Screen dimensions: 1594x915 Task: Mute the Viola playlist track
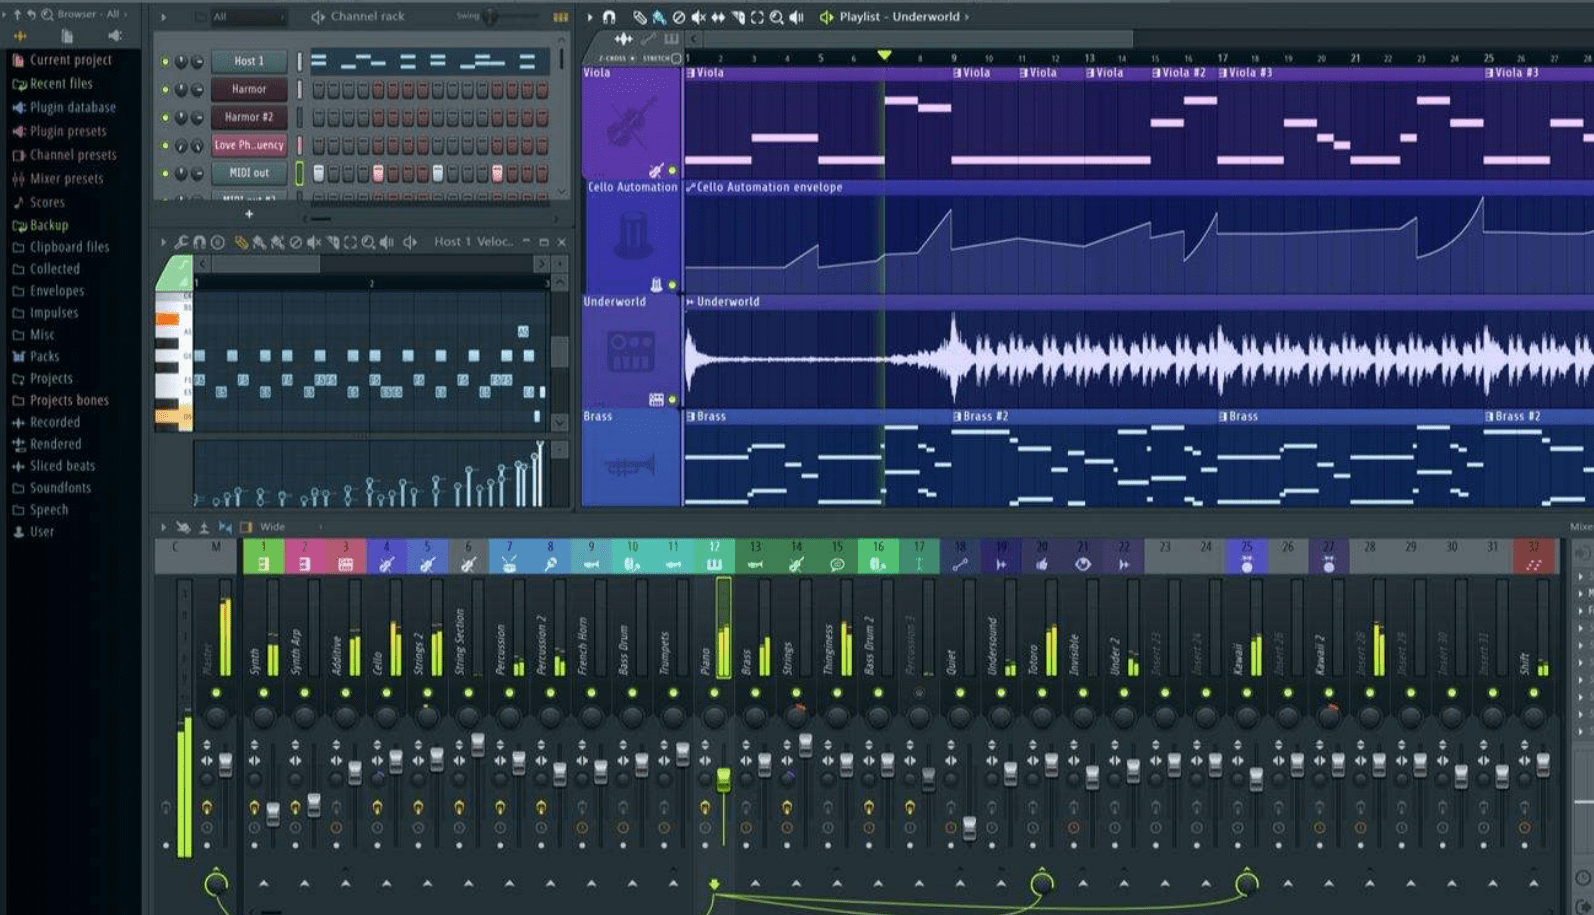(x=672, y=171)
